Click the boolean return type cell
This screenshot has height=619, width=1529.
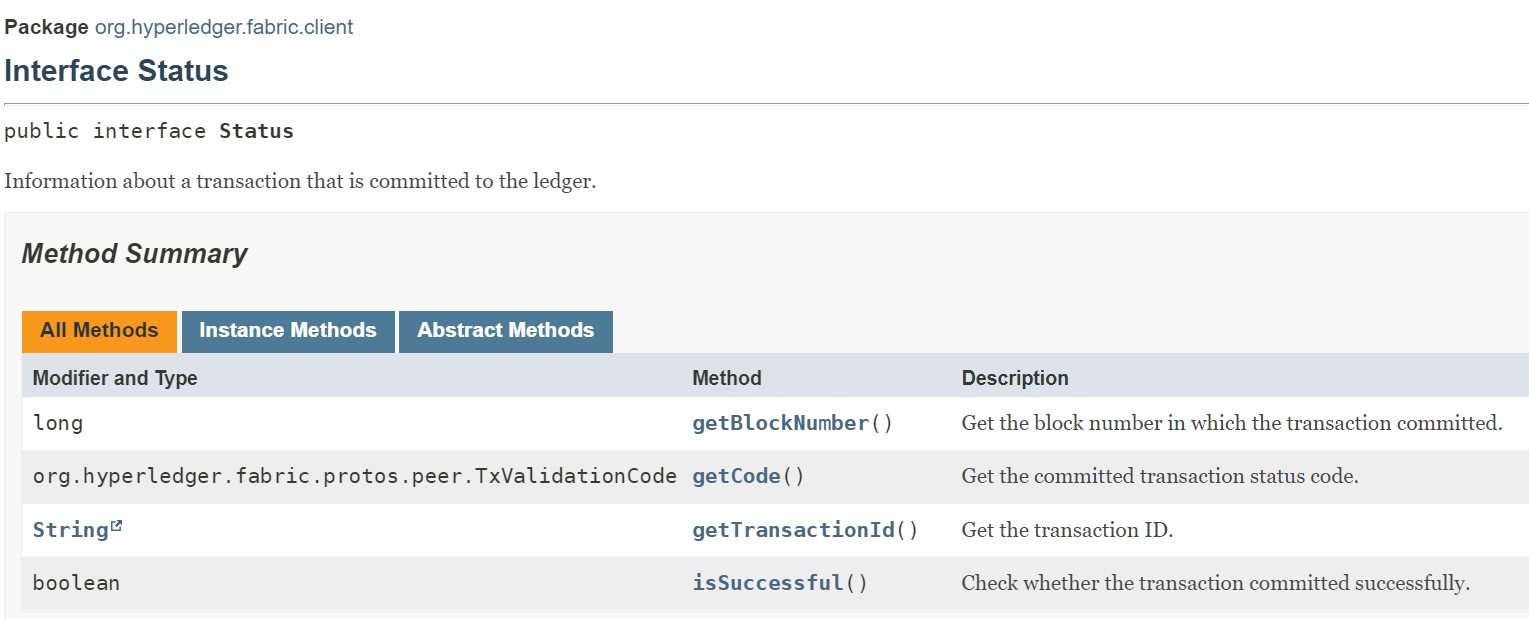(x=76, y=583)
